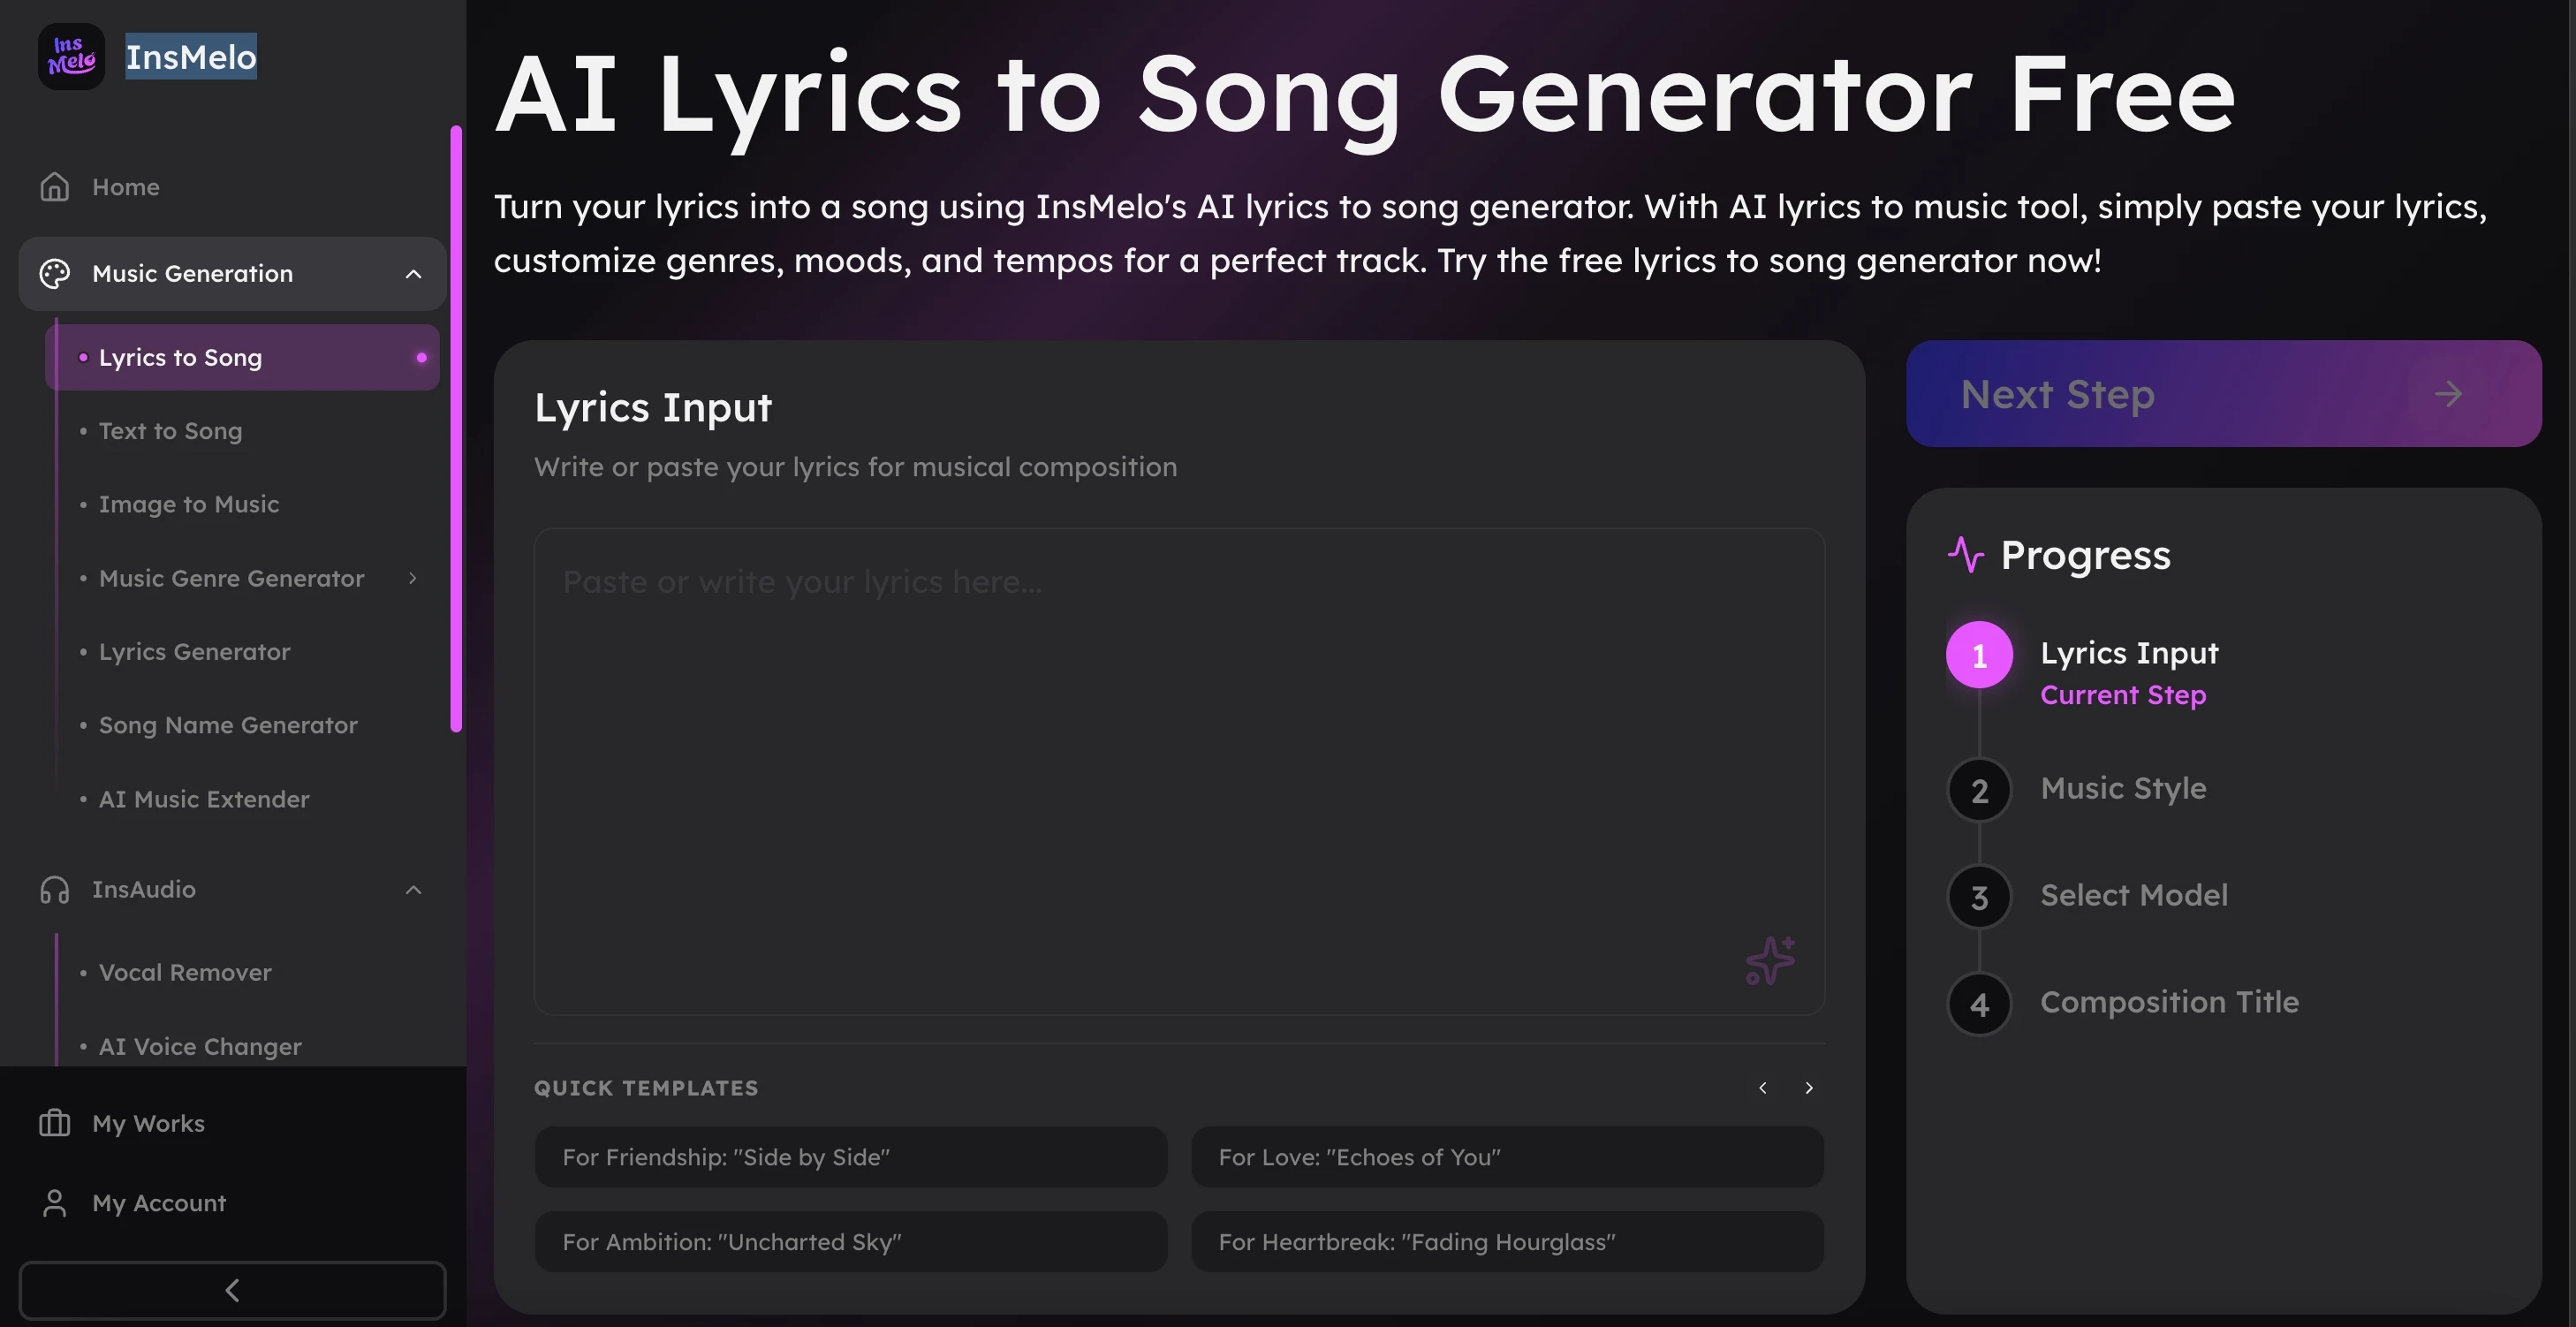
Task: Open the Text to Song page
Action: (x=170, y=431)
